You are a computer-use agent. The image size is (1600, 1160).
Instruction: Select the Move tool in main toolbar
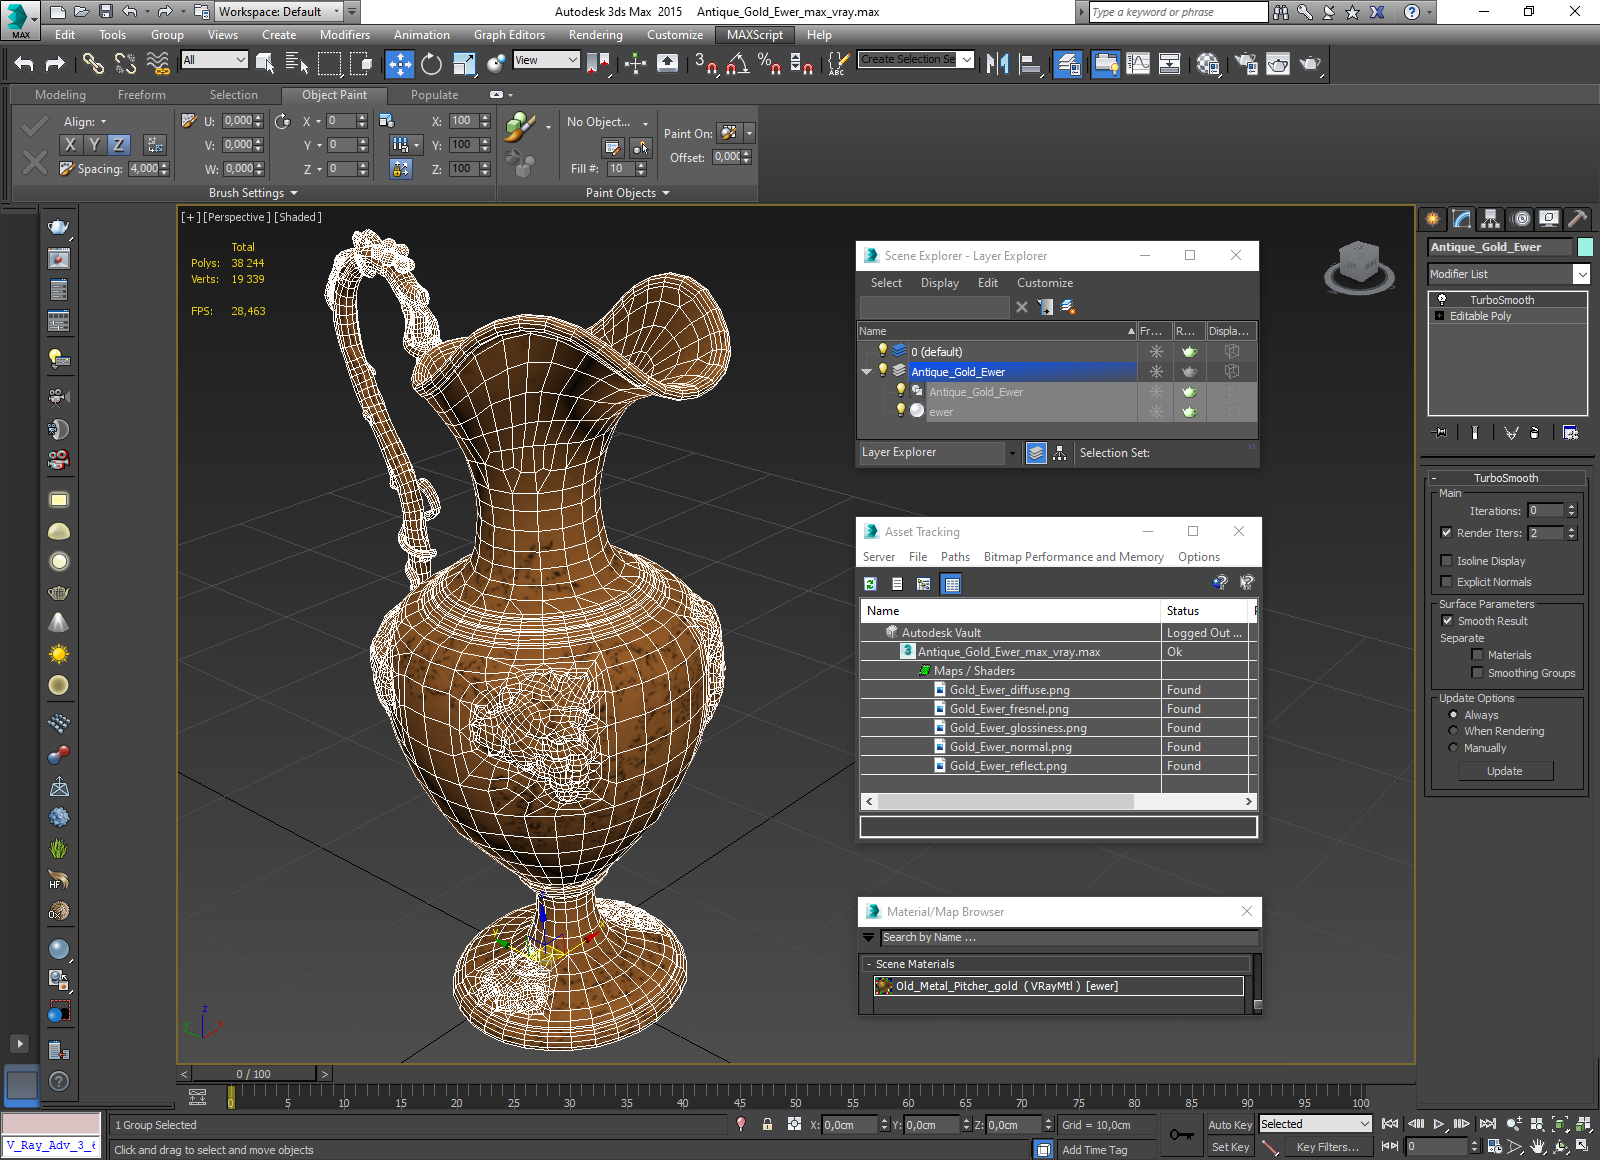coord(399,64)
